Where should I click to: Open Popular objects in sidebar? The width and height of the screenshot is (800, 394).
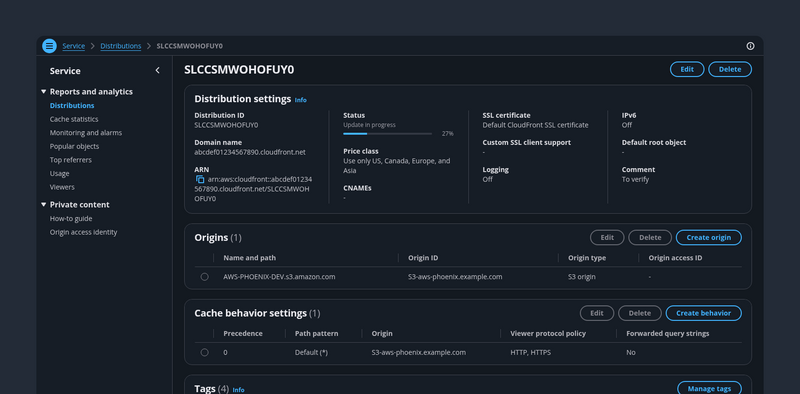click(74, 146)
